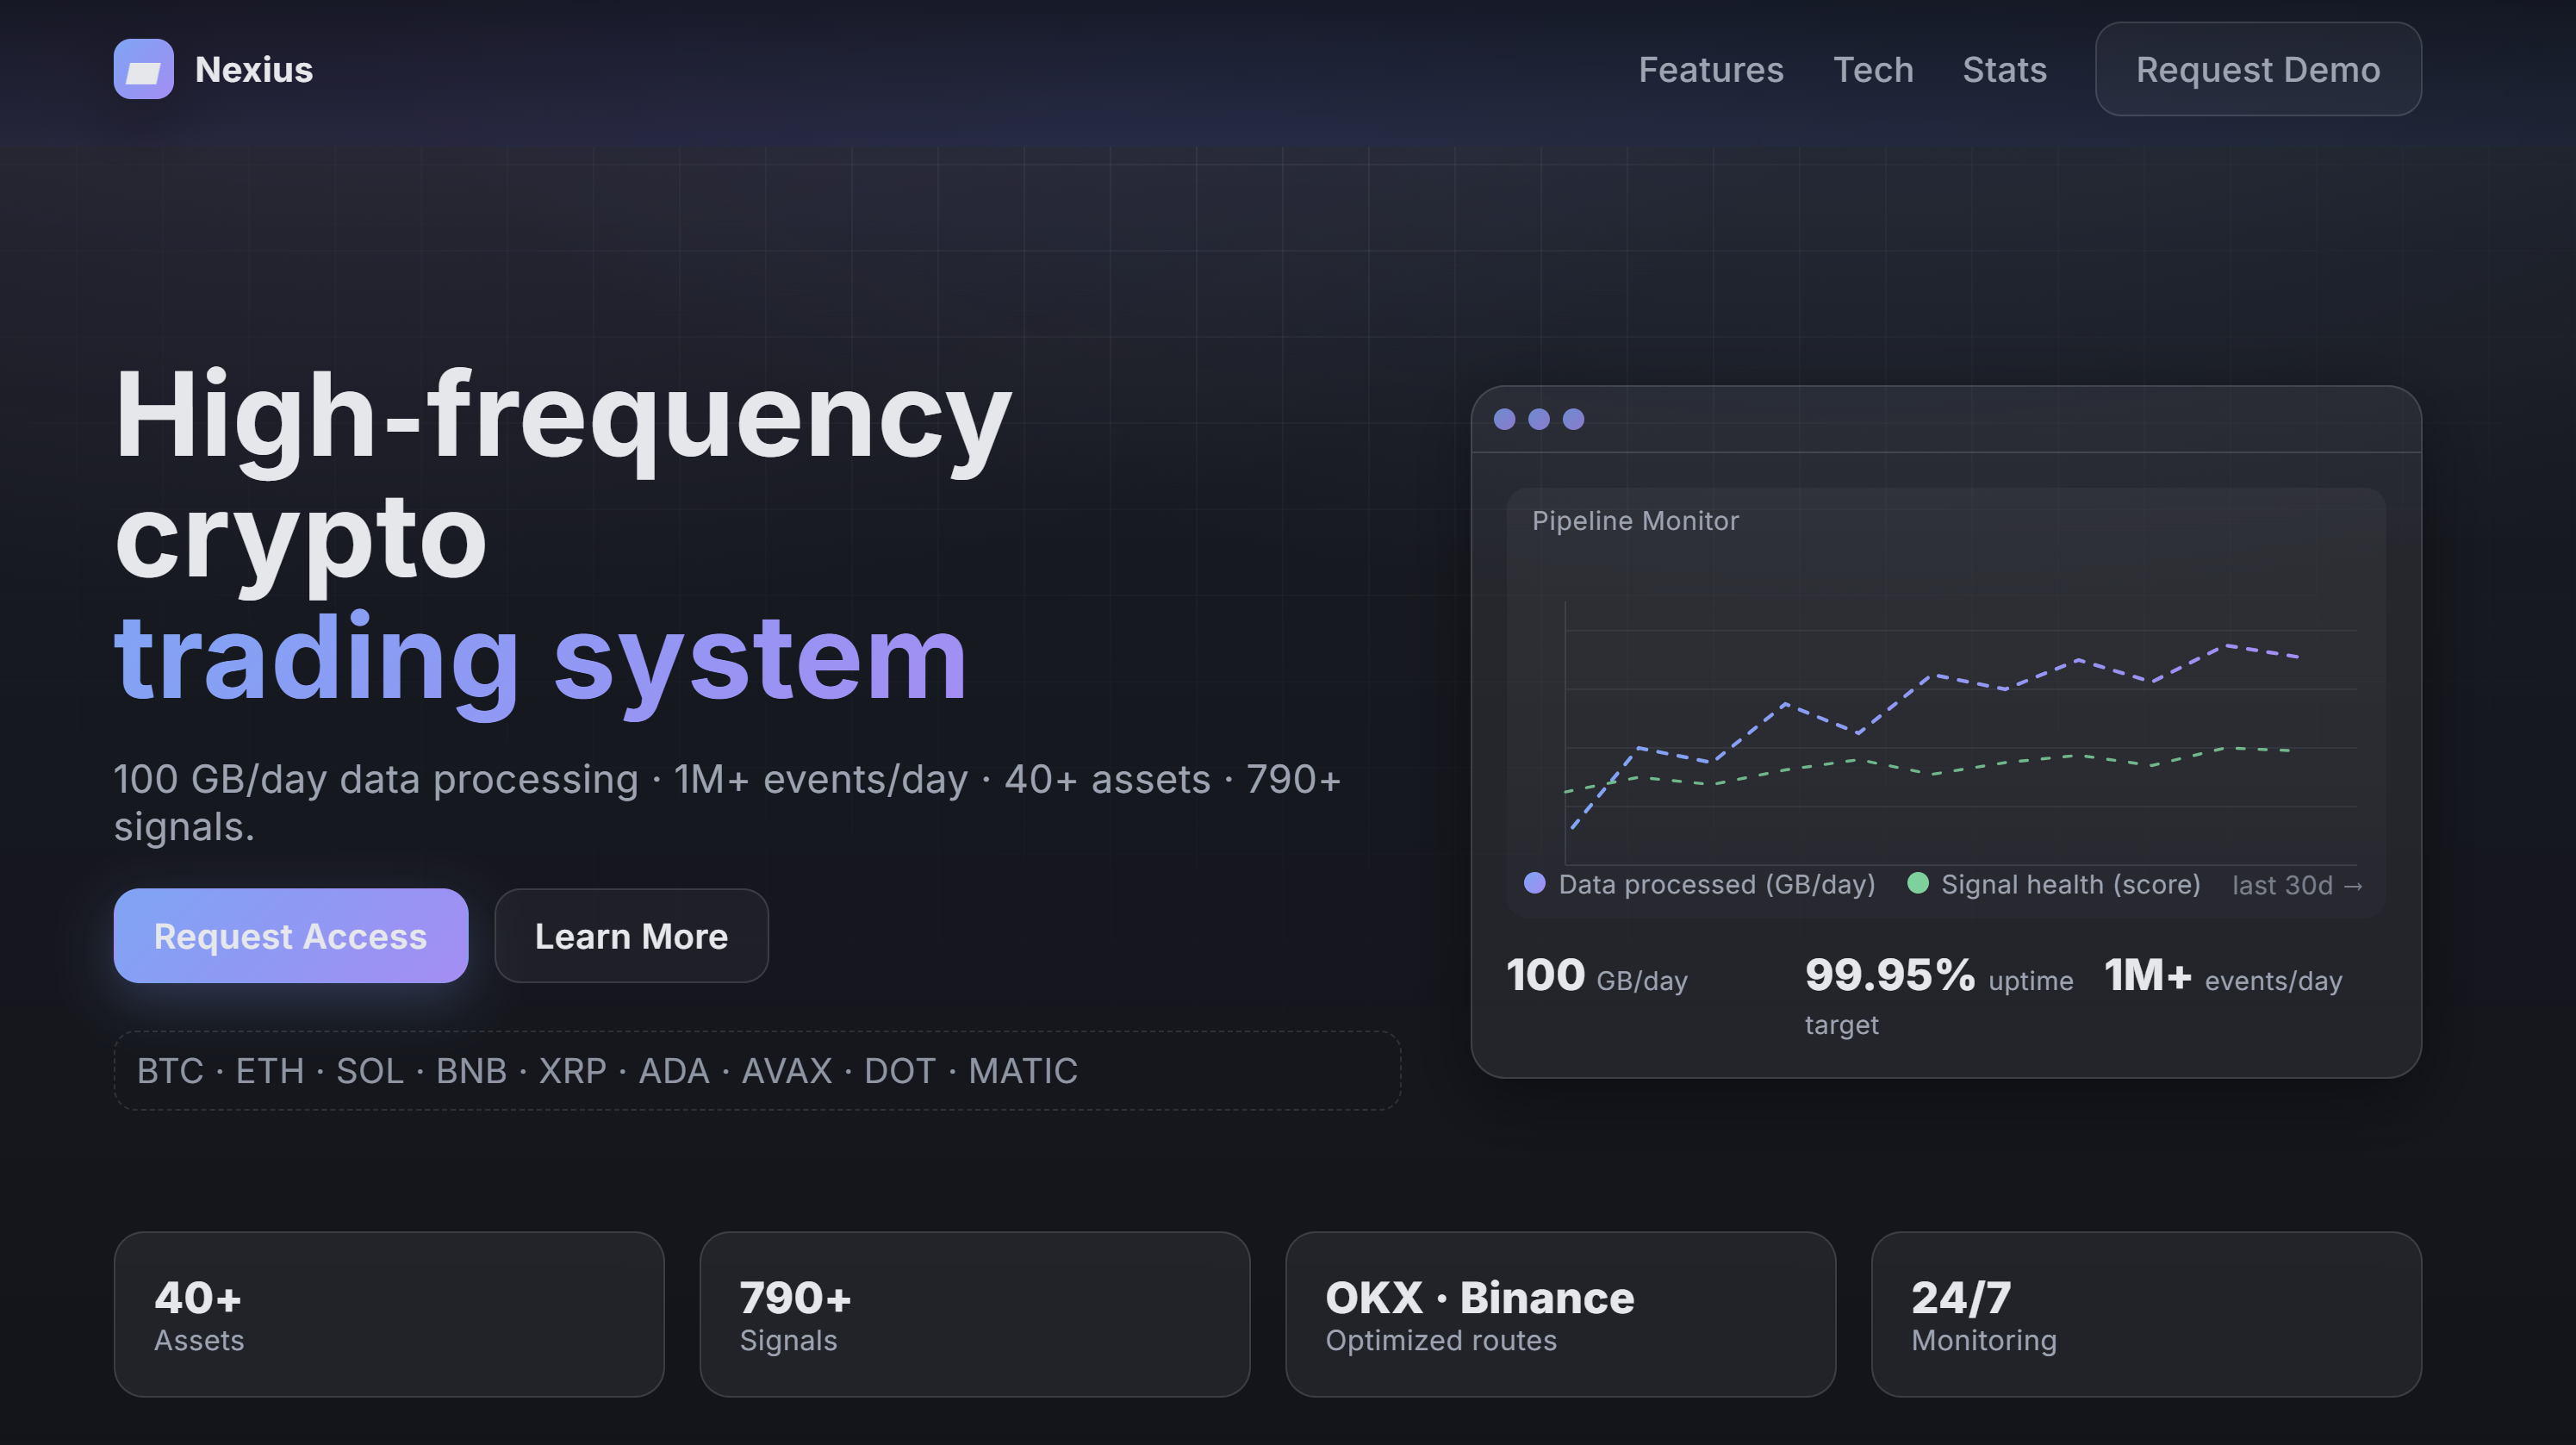Click the 790+ Signals card

974,1314
